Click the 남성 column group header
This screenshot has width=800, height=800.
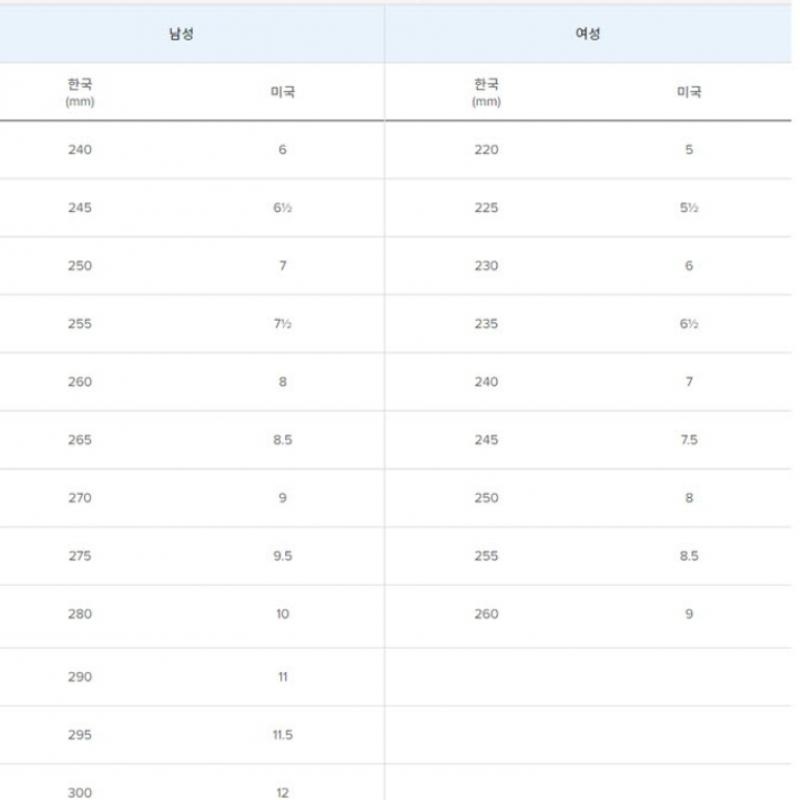(181, 34)
